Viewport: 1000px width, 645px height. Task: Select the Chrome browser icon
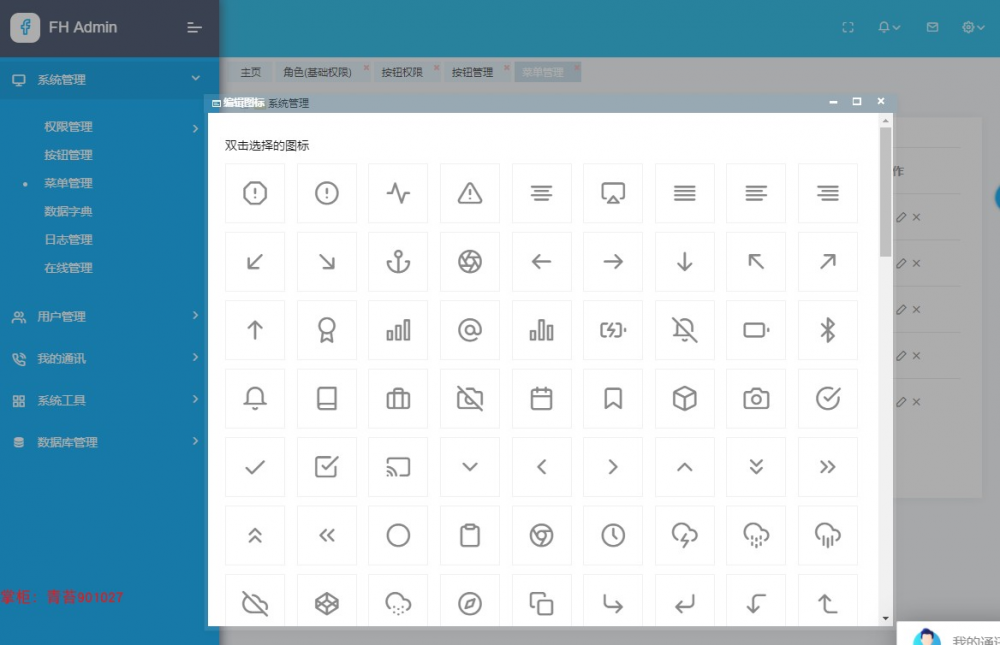coord(541,534)
